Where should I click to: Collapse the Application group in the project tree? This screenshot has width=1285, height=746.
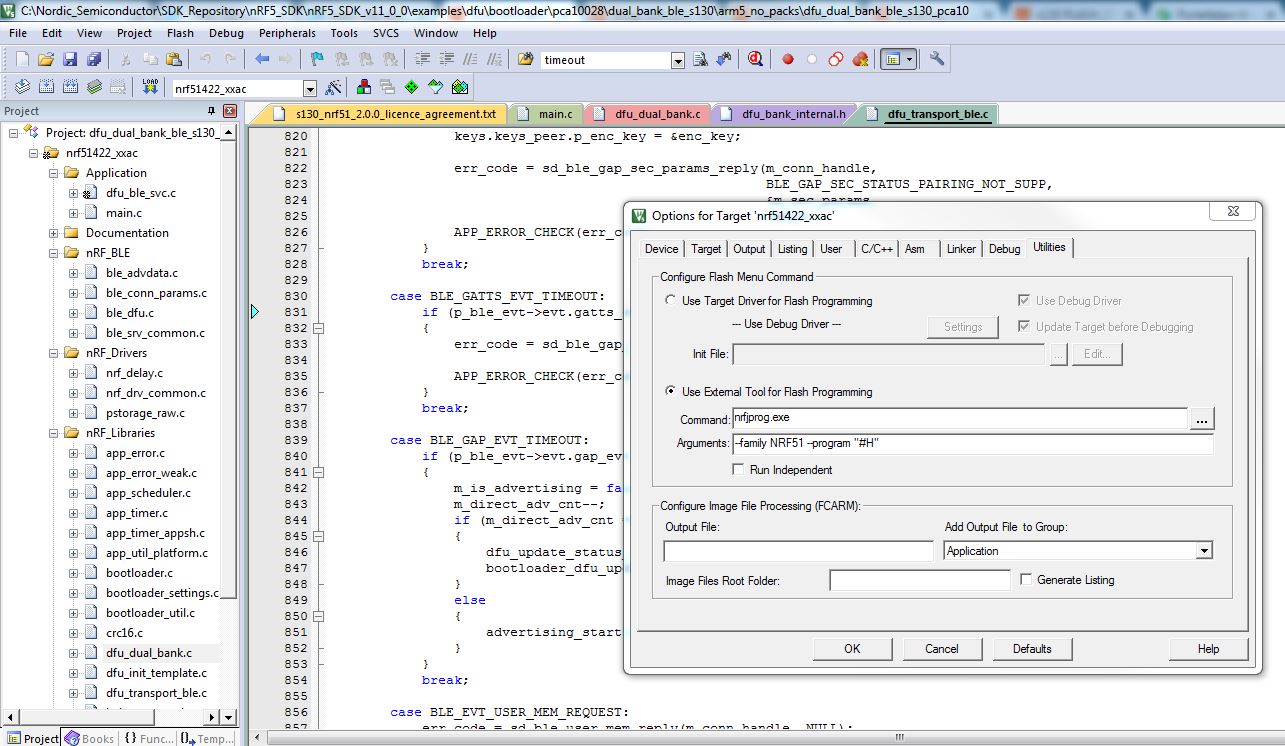click(54, 173)
